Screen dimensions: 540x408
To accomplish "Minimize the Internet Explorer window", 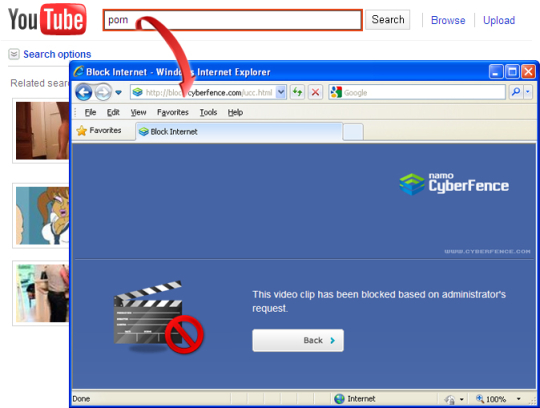I will tap(496, 72).
